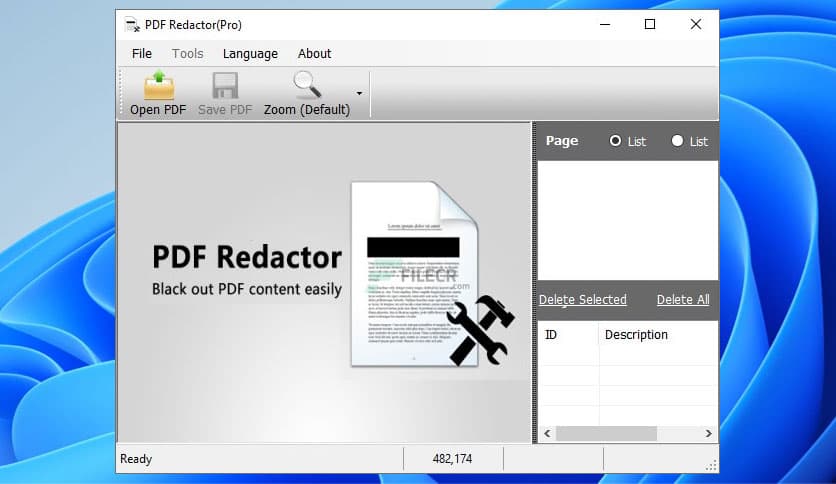Screen dimensions: 836x484
Task: Click the right scroll arrow in redaction list
Action: pos(709,433)
